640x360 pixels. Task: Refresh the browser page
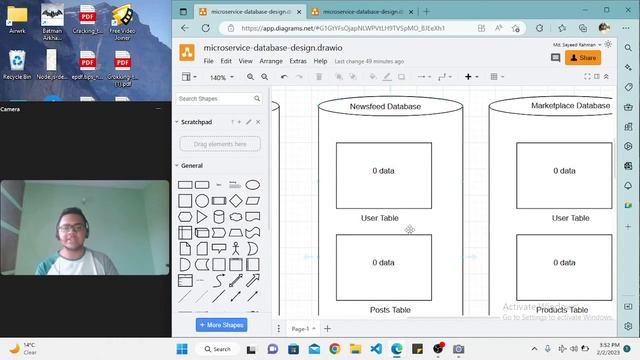coord(206,28)
